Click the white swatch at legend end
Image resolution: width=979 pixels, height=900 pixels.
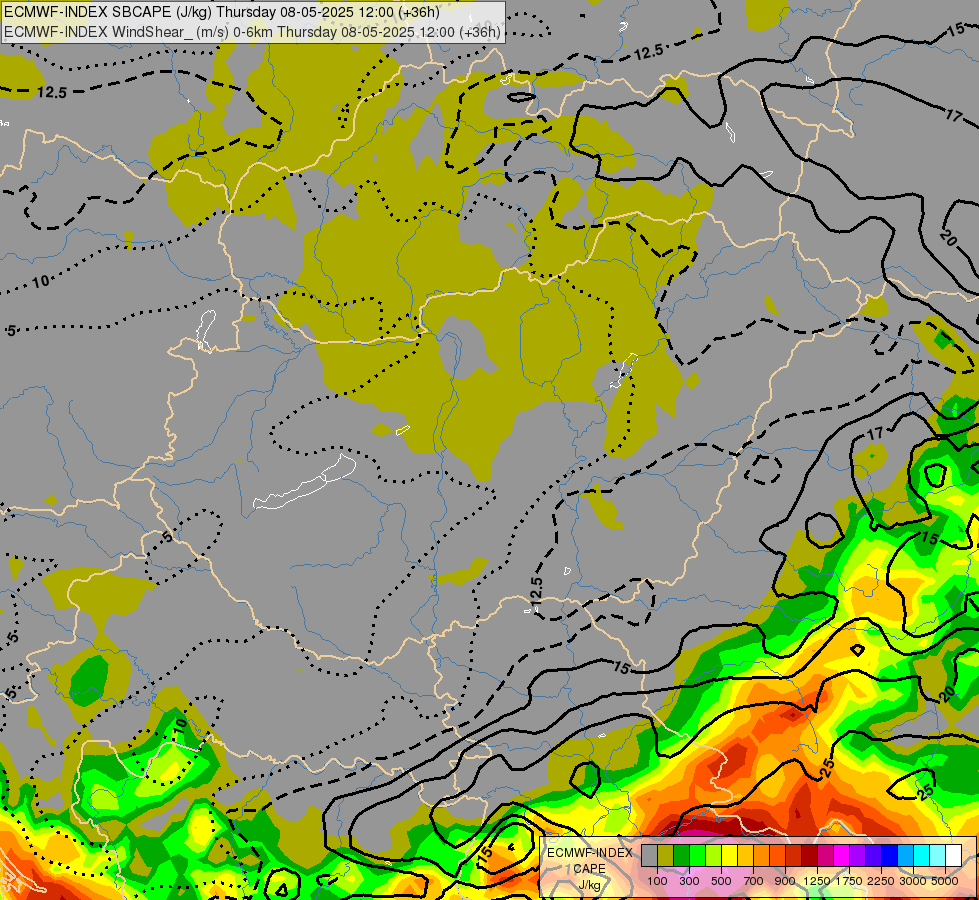953,856
